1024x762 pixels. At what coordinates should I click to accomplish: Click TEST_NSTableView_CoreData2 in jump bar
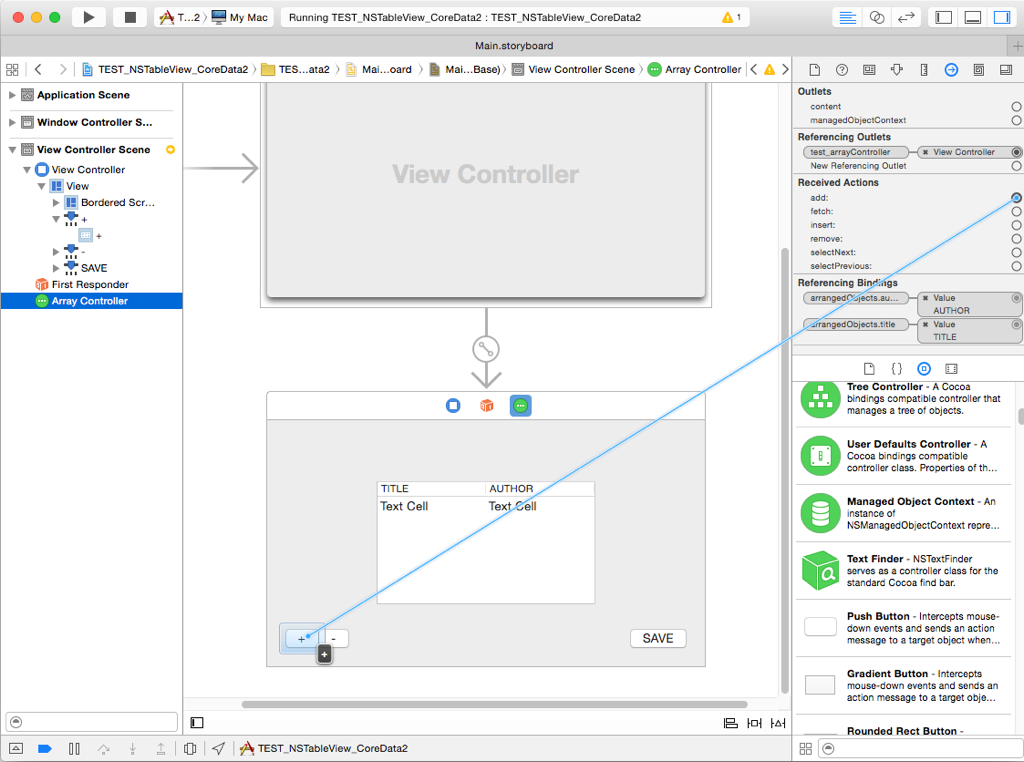point(165,69)
